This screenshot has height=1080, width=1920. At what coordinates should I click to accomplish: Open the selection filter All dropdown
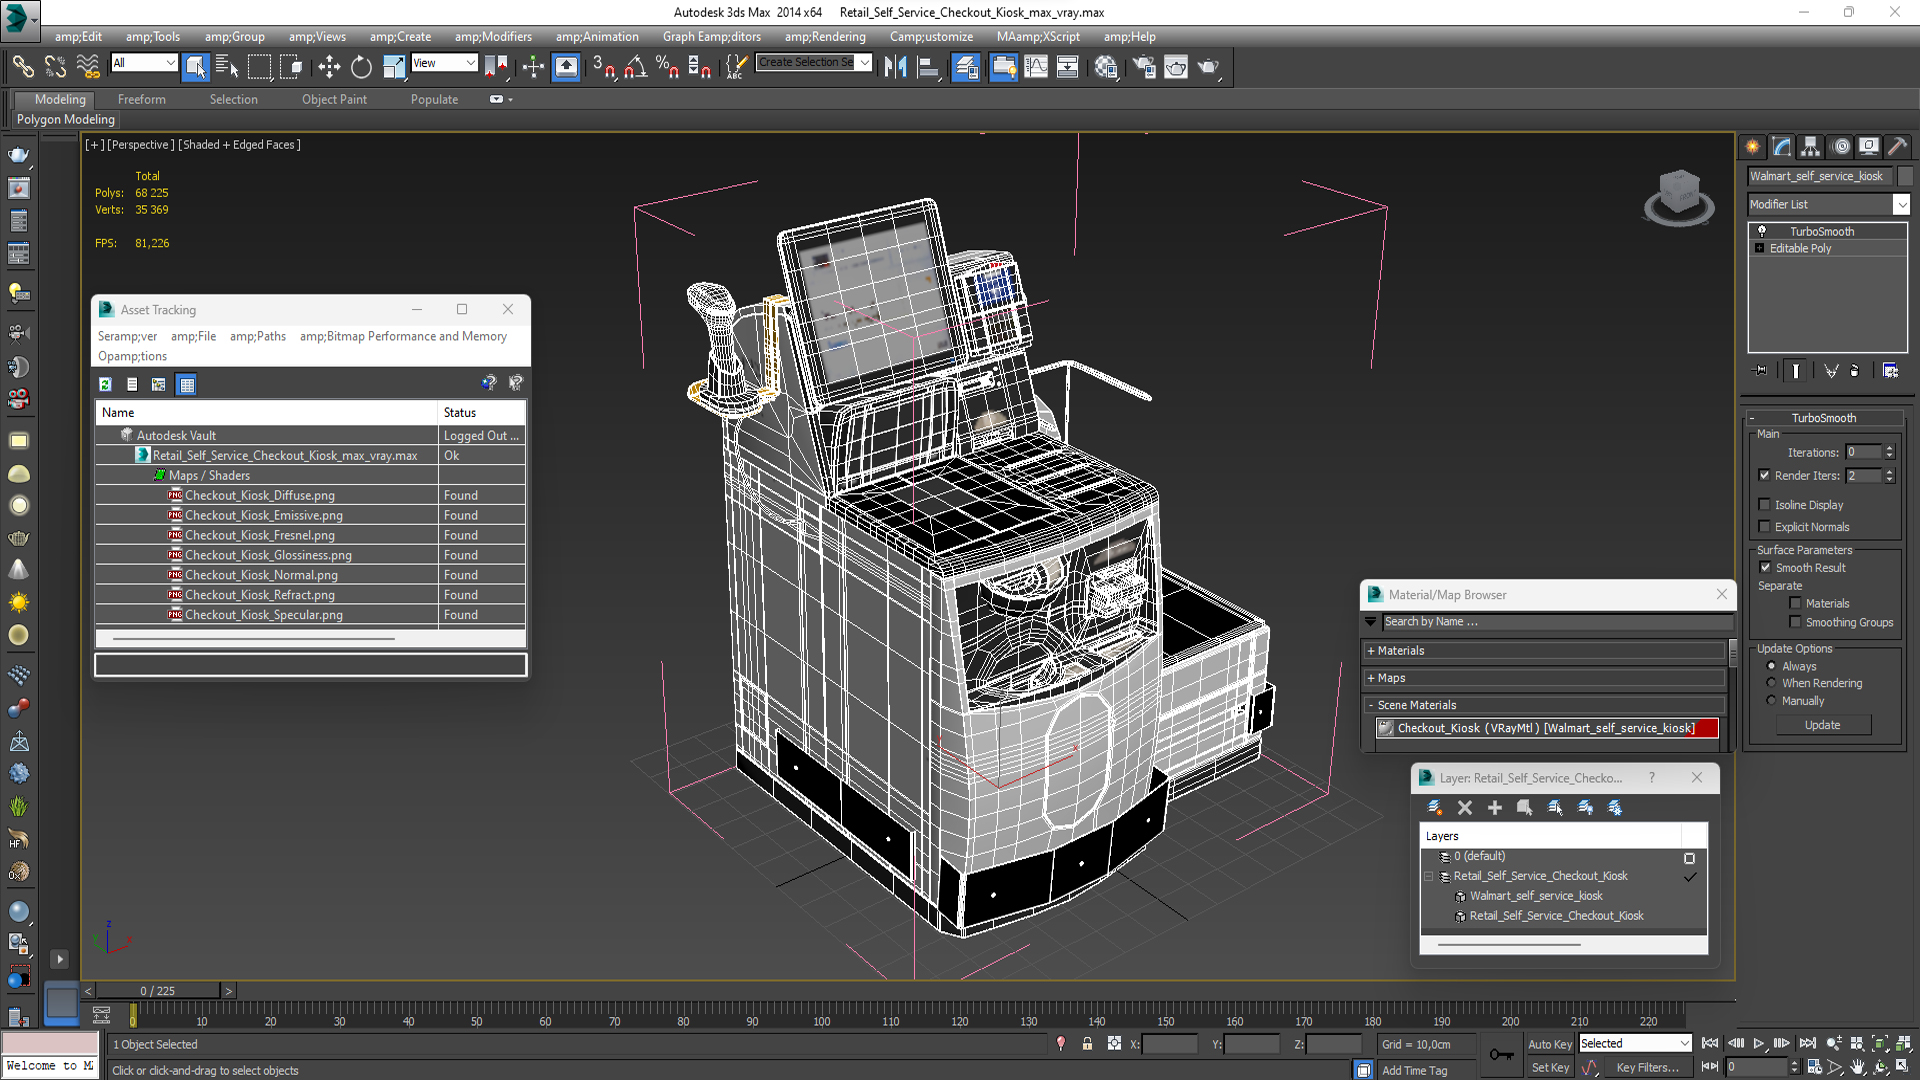(144, 63)
